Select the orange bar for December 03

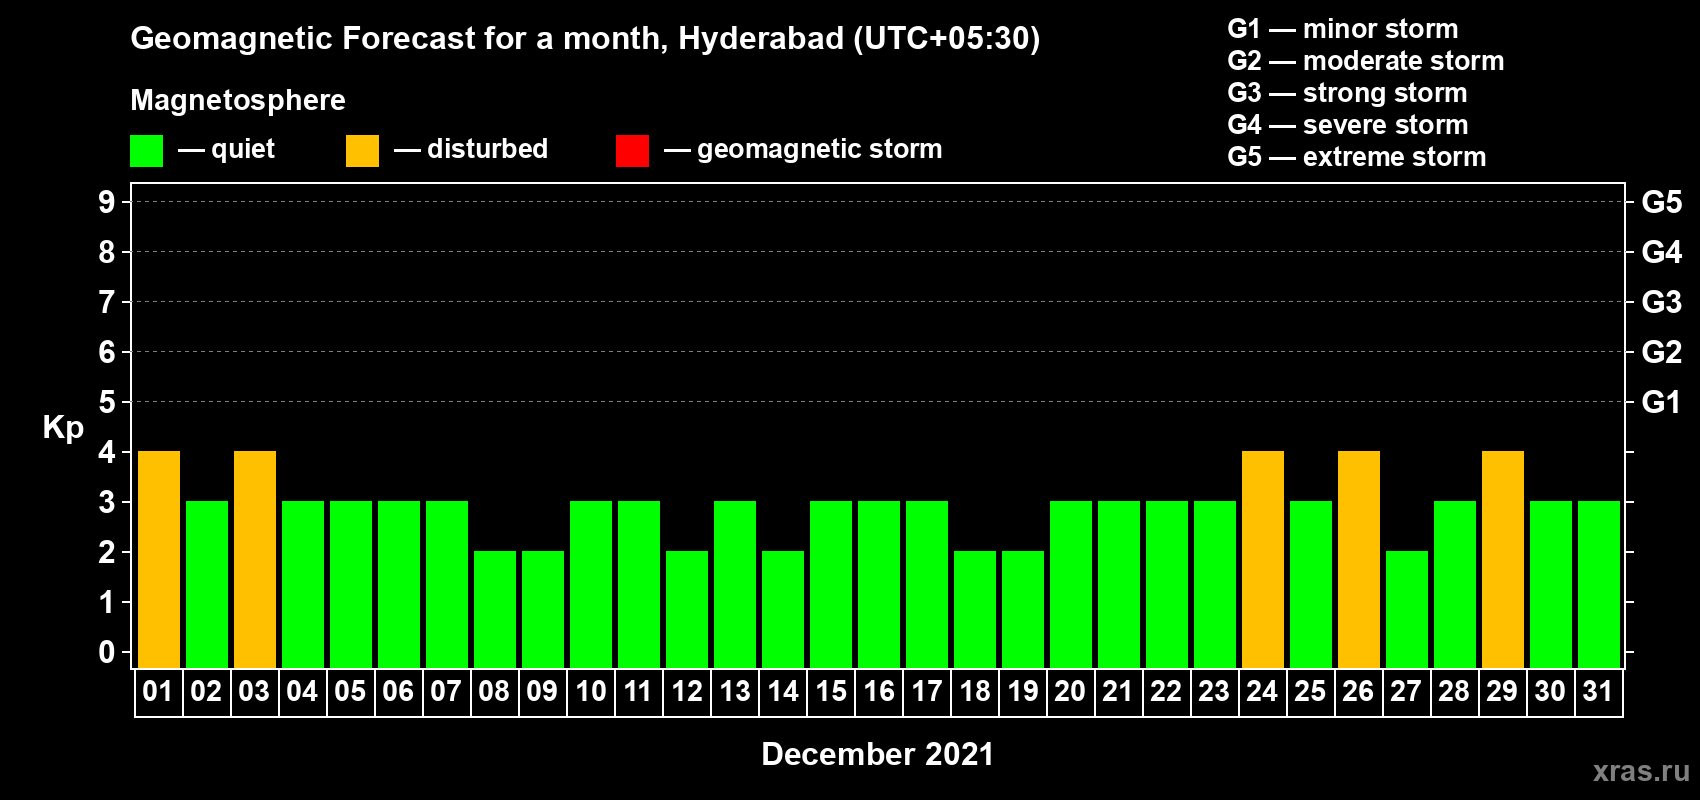tap(255, 559)
